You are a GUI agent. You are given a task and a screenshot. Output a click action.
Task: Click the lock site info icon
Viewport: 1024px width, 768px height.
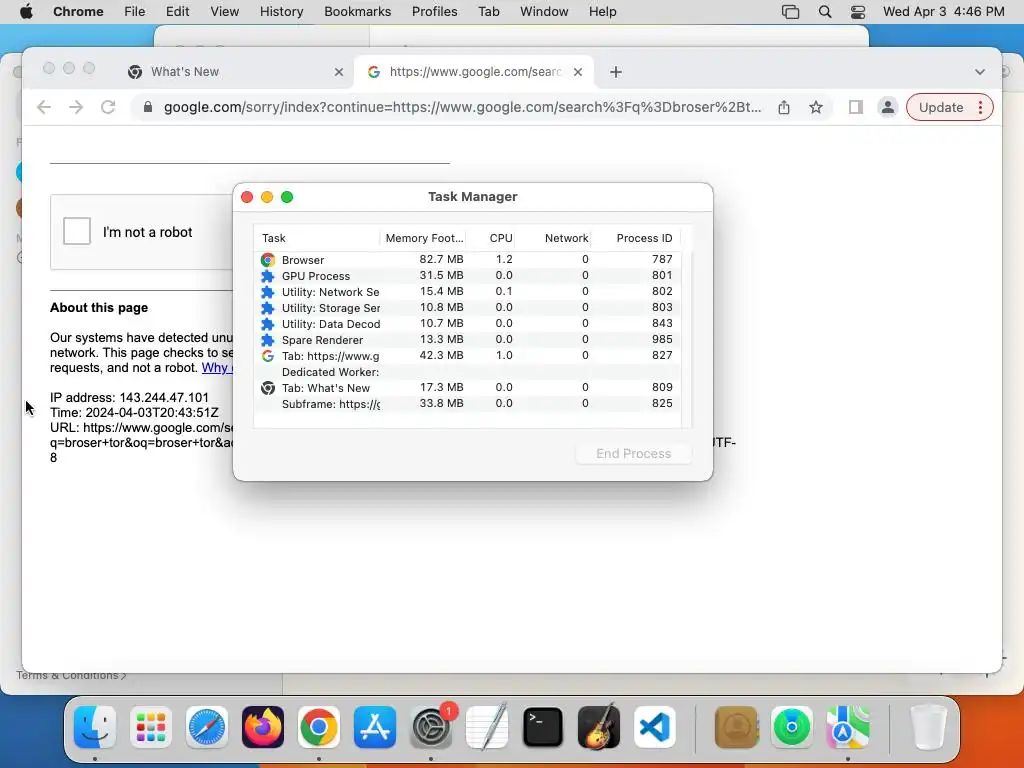pyautogui.click(x=148, y=107)
